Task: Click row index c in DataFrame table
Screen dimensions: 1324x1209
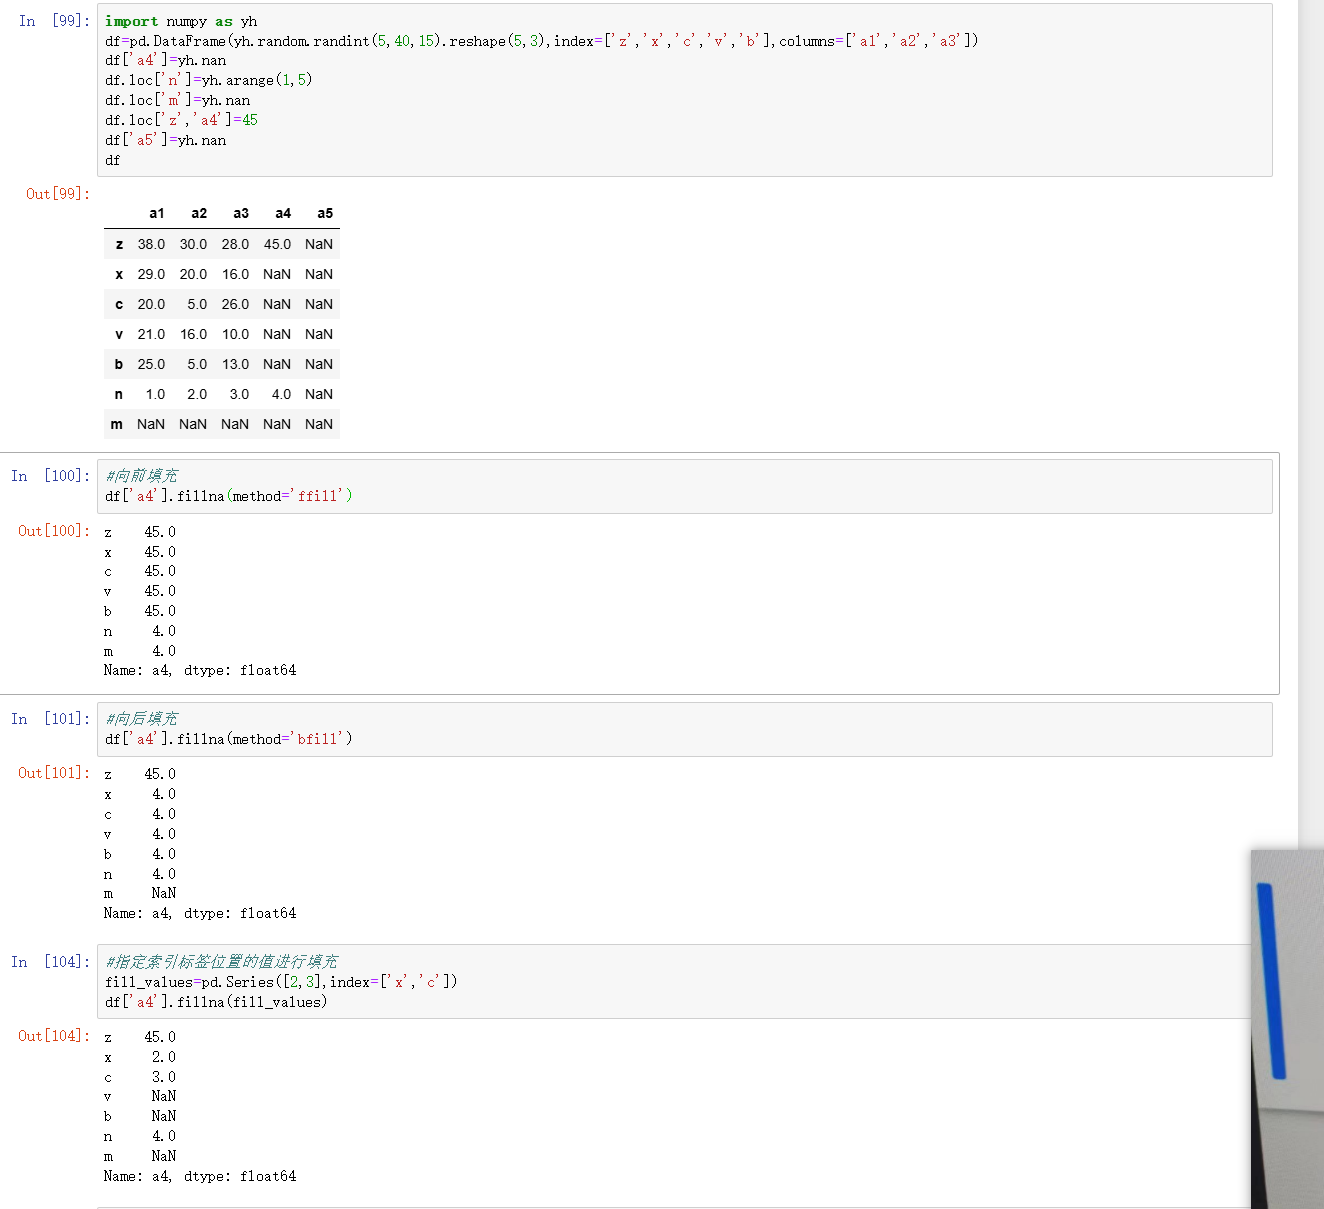Action: [x=119, y=304]
